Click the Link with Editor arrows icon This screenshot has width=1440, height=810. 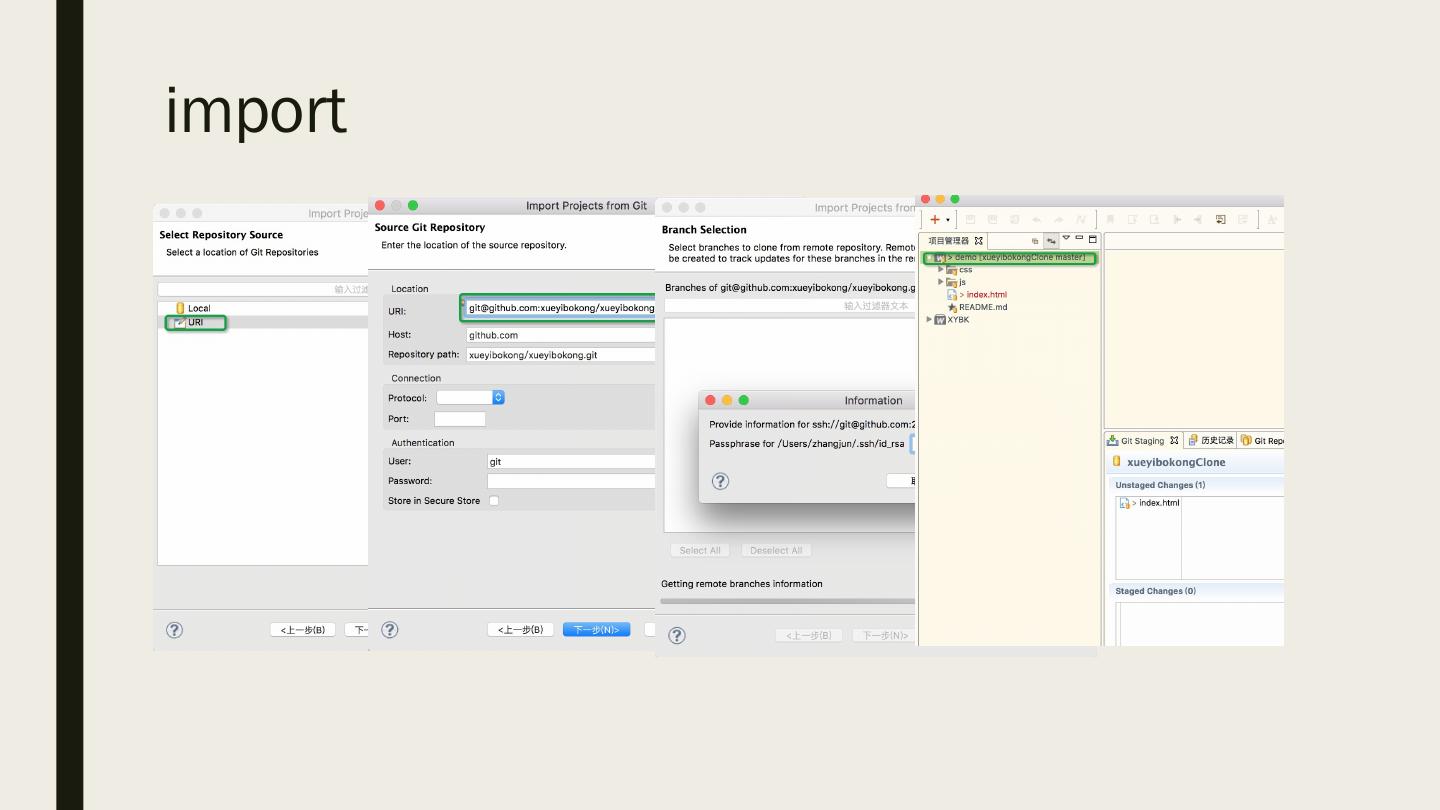point(1051,241)
